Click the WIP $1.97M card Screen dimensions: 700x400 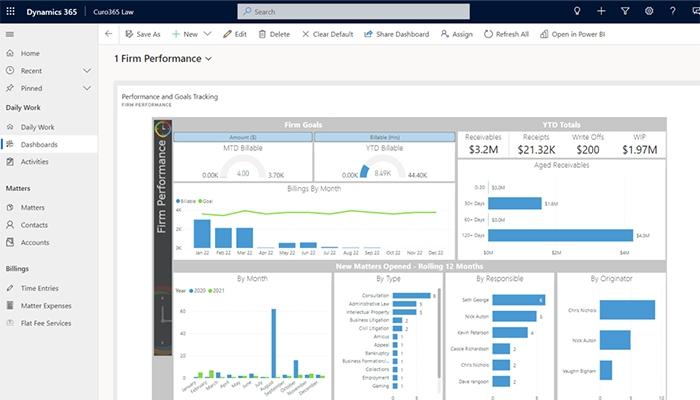click(x=639, y=144)
